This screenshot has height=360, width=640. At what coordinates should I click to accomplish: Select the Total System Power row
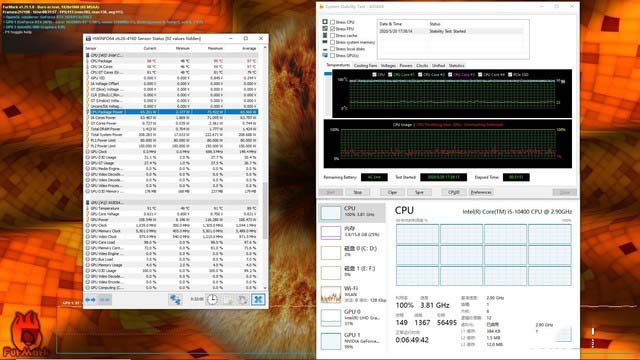pos(172,134)
